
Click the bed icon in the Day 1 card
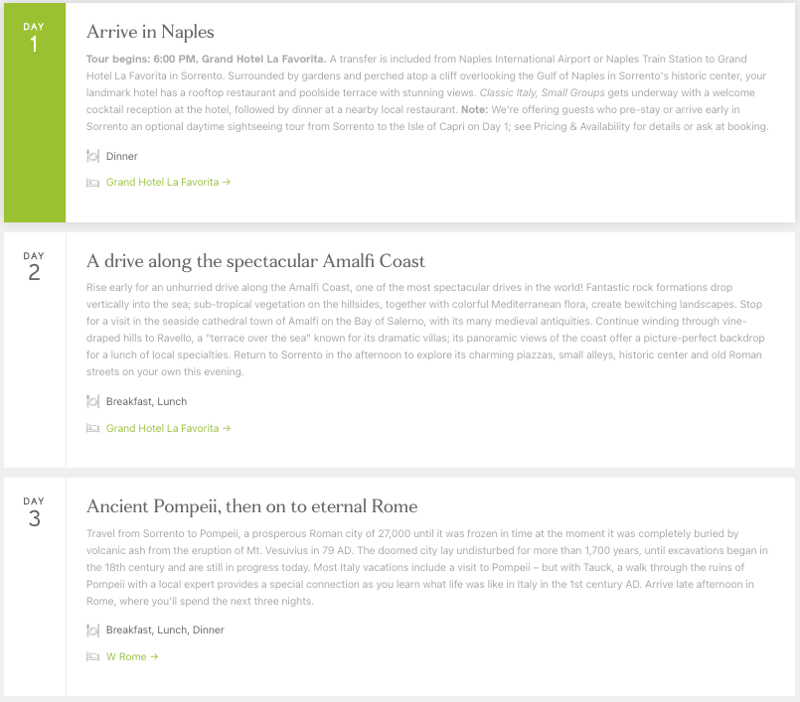point(93,183)
